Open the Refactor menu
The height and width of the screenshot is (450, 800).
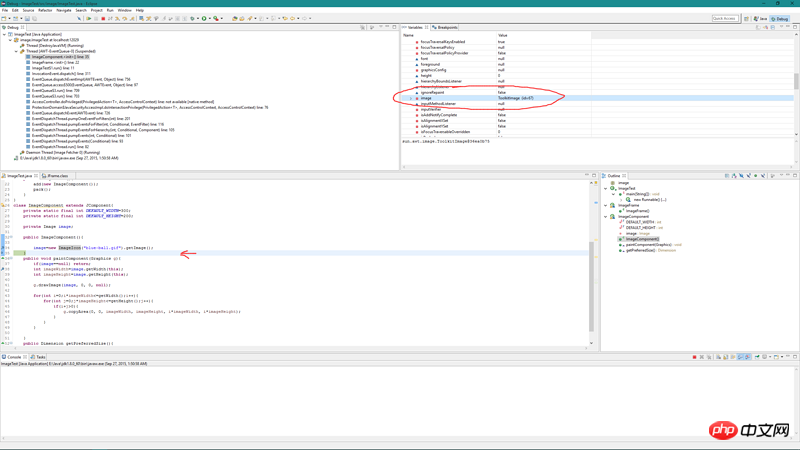click(45, 10)
